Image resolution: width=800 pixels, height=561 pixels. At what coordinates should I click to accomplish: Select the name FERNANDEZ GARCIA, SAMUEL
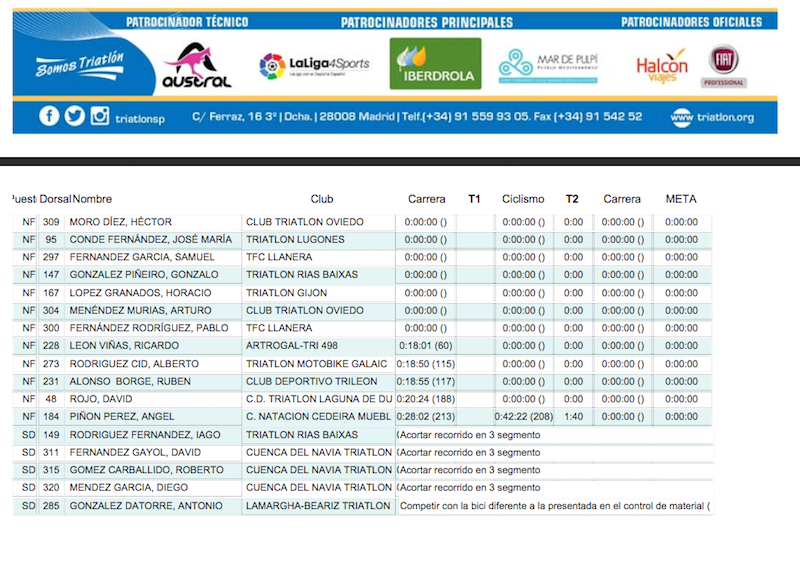(142, 257)
